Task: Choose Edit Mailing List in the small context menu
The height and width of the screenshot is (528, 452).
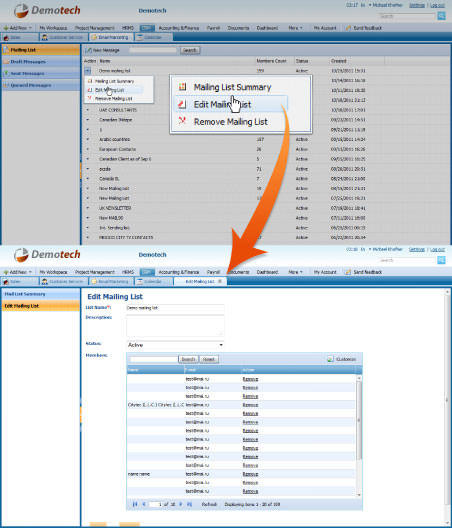Action: point(115,90)
